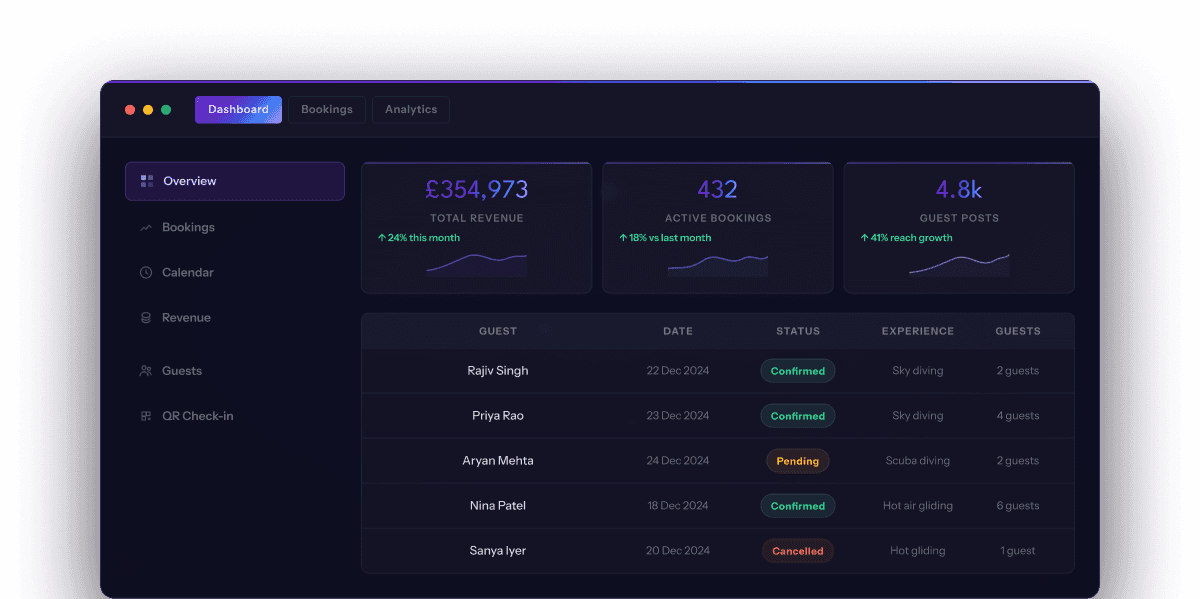Select guest name Rajiv Singh

498,371
